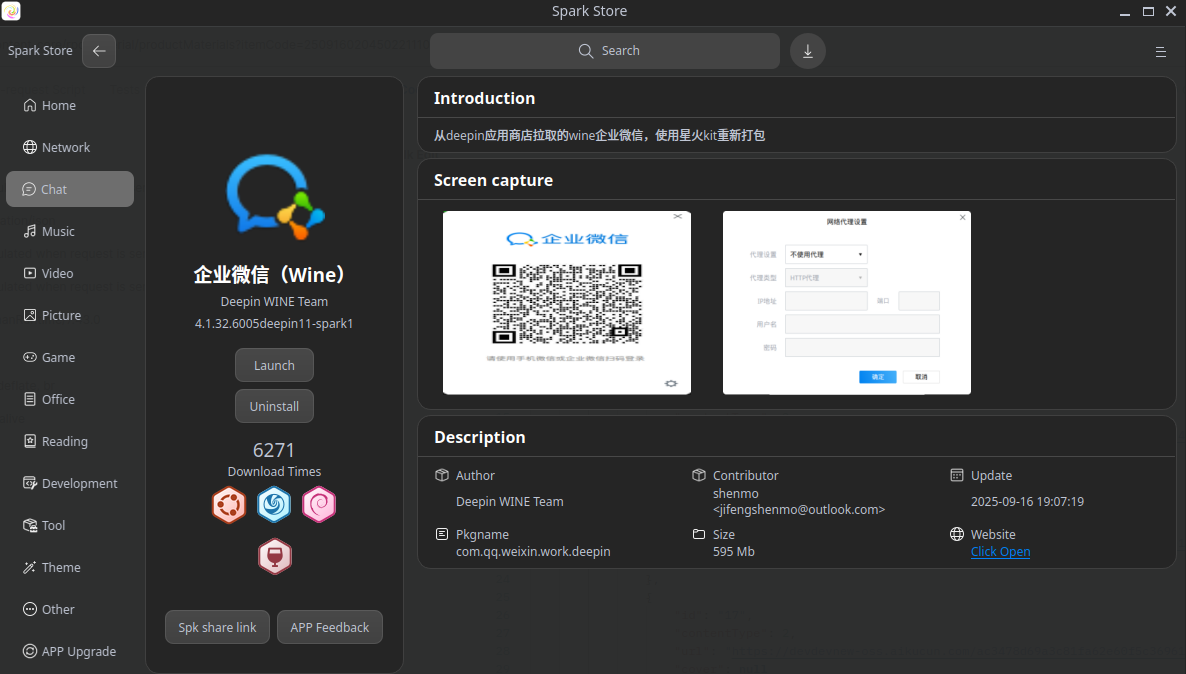
Task: Uninstall the WeCom Wine app
Action: click(274, 406)
